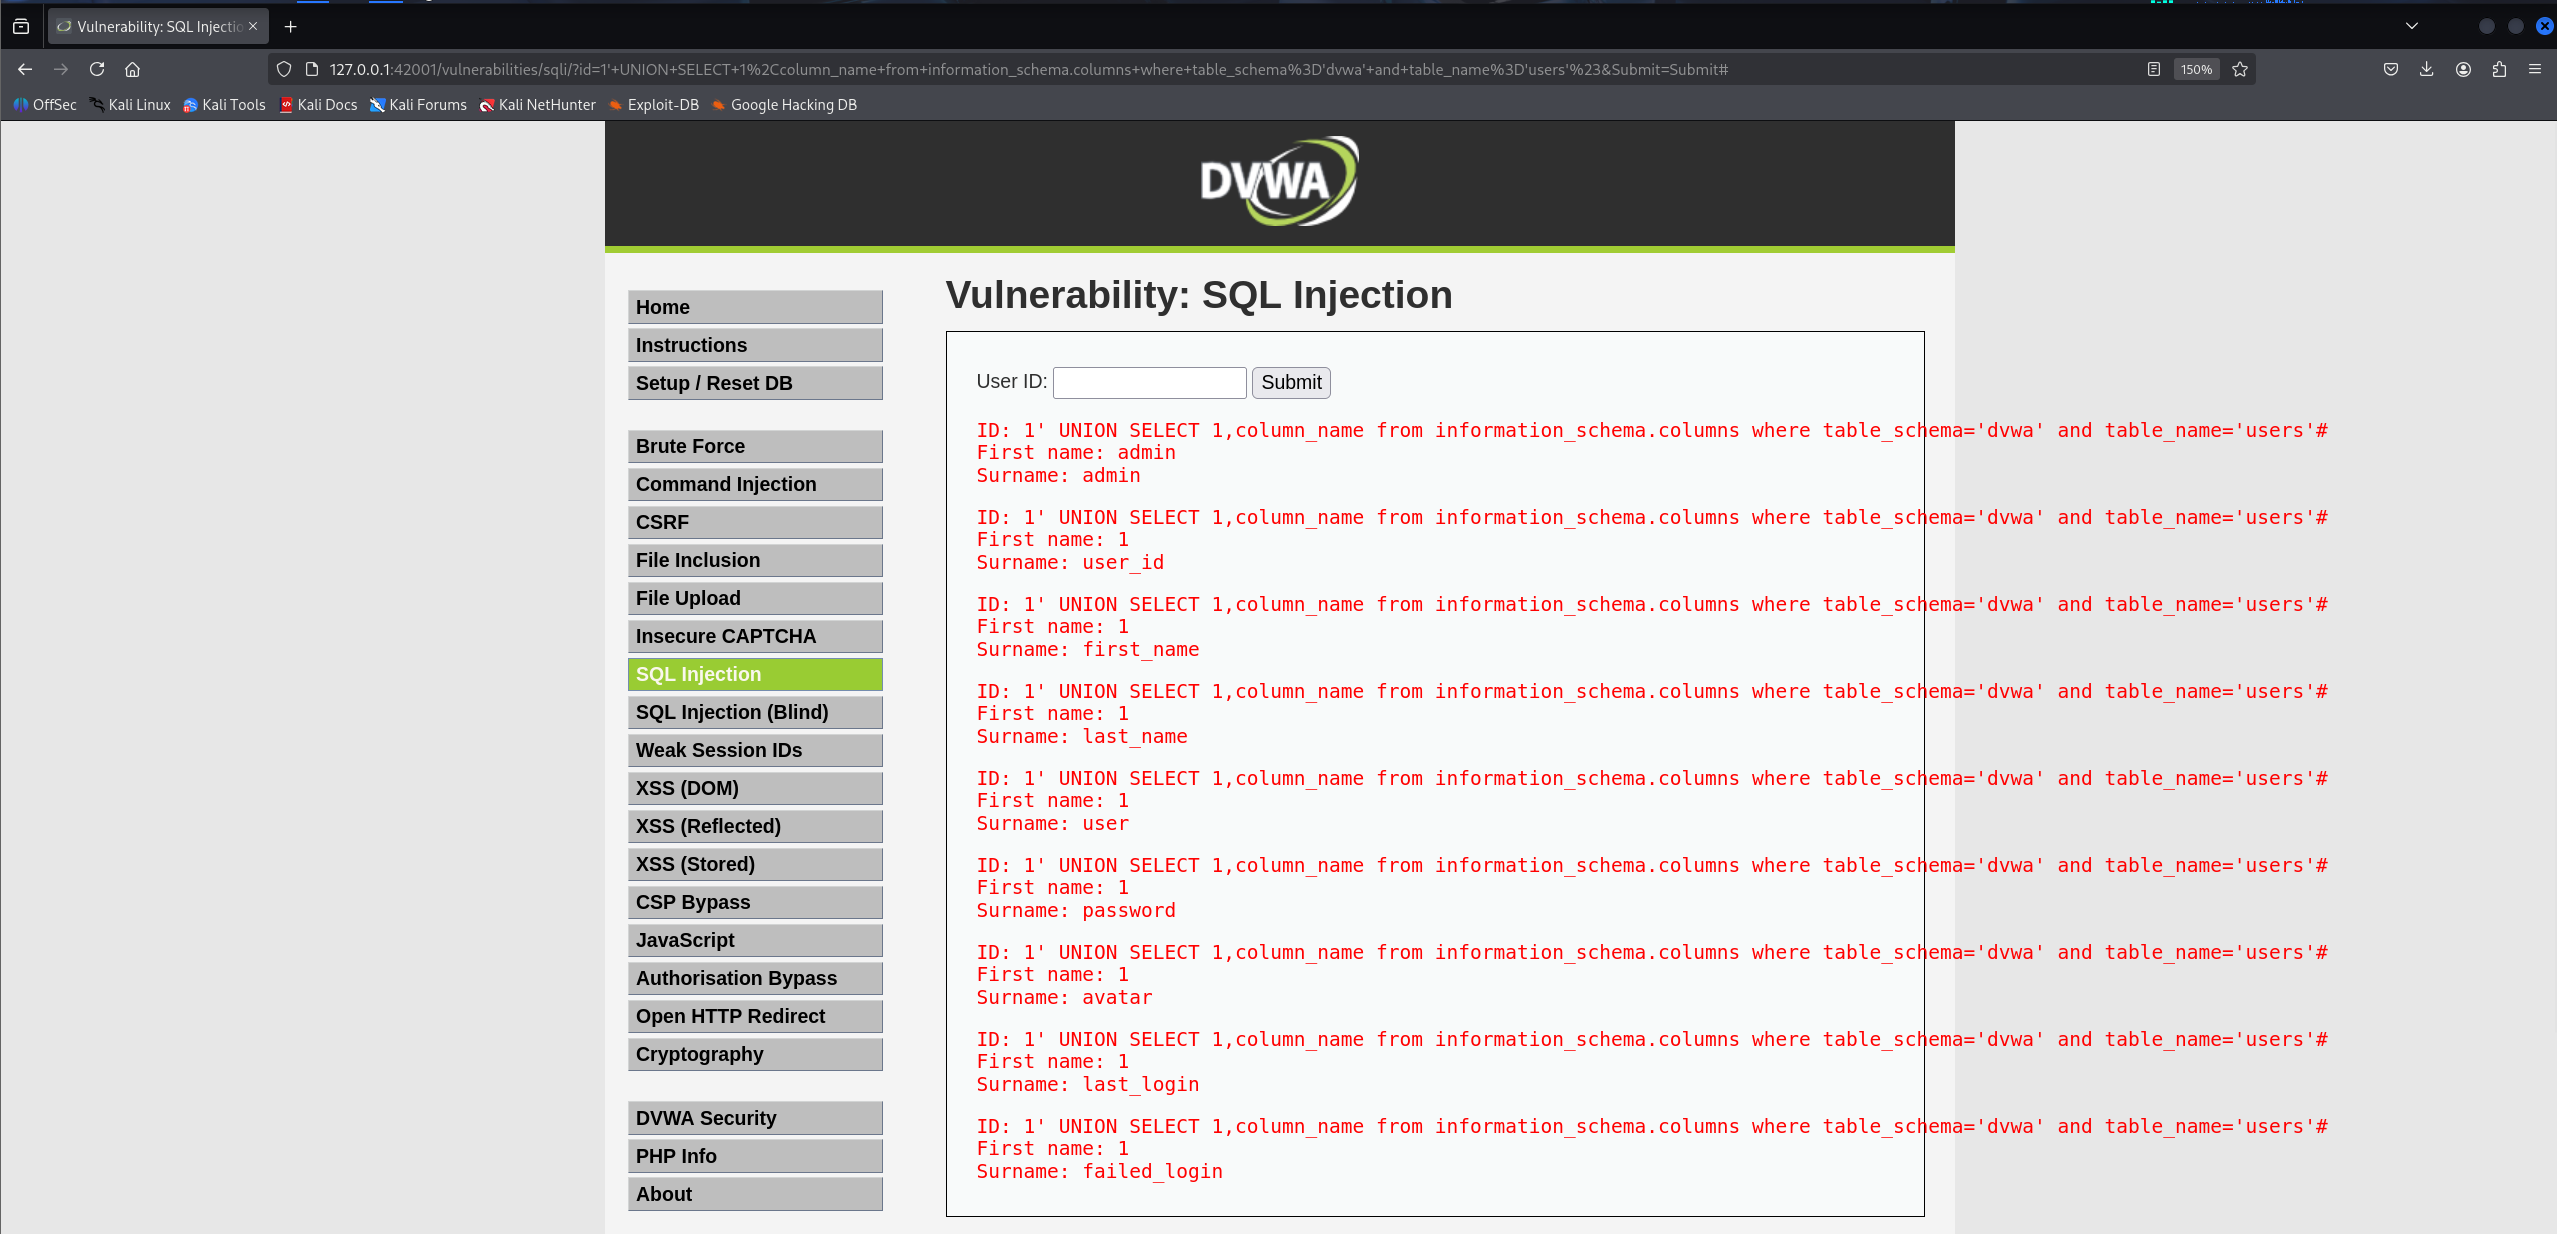Open the extensions puzzle icon
The image size is (2557, 1234).
pyautogui.click(x=2499, y=69)
